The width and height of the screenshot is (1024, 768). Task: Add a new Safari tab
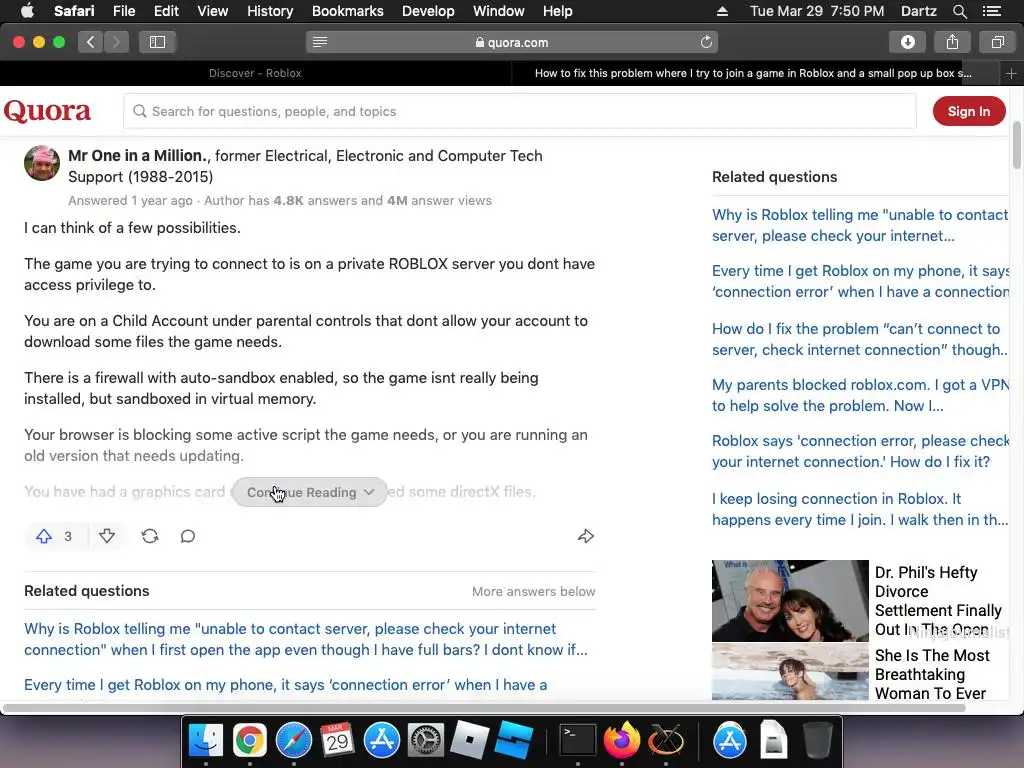coord(1011,74)
